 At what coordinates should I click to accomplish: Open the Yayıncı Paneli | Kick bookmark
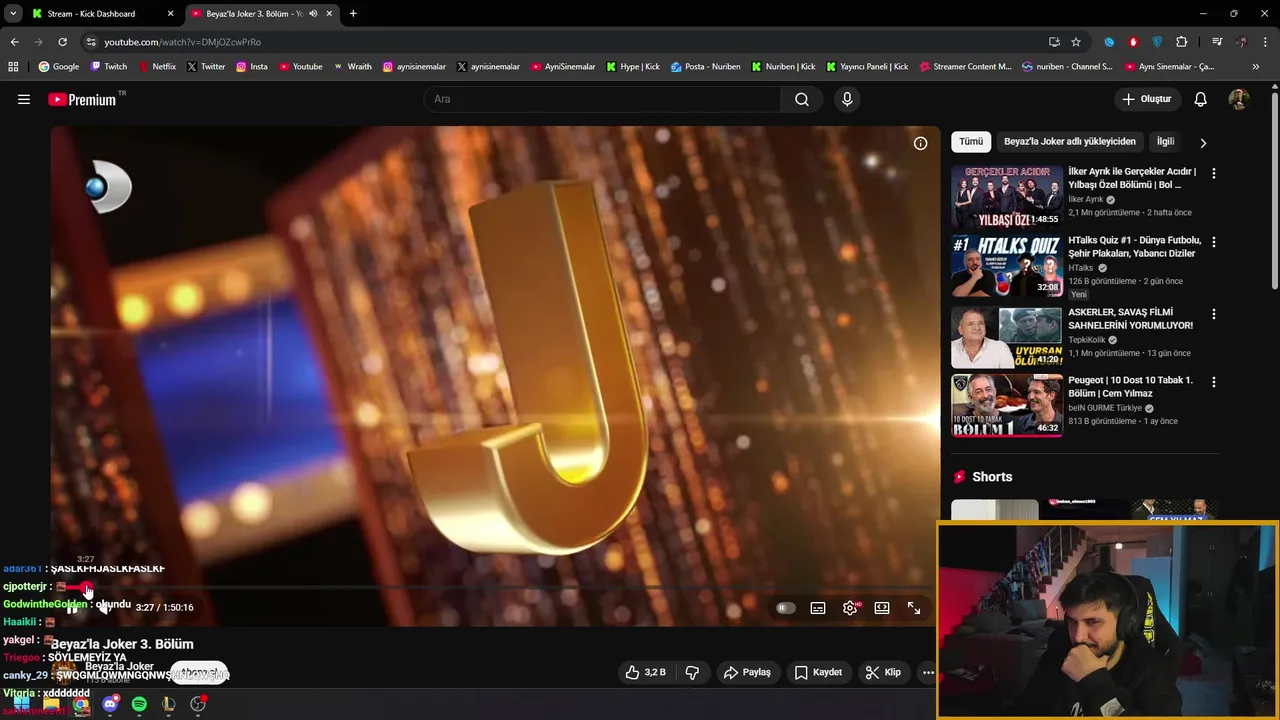pyautogui.click(x=866, y=67)
